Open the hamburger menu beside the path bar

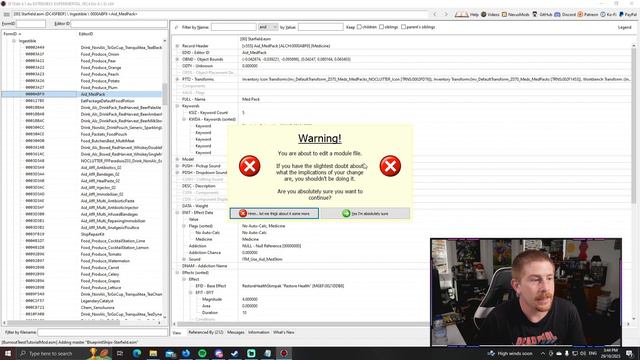(x=7, y=14)
